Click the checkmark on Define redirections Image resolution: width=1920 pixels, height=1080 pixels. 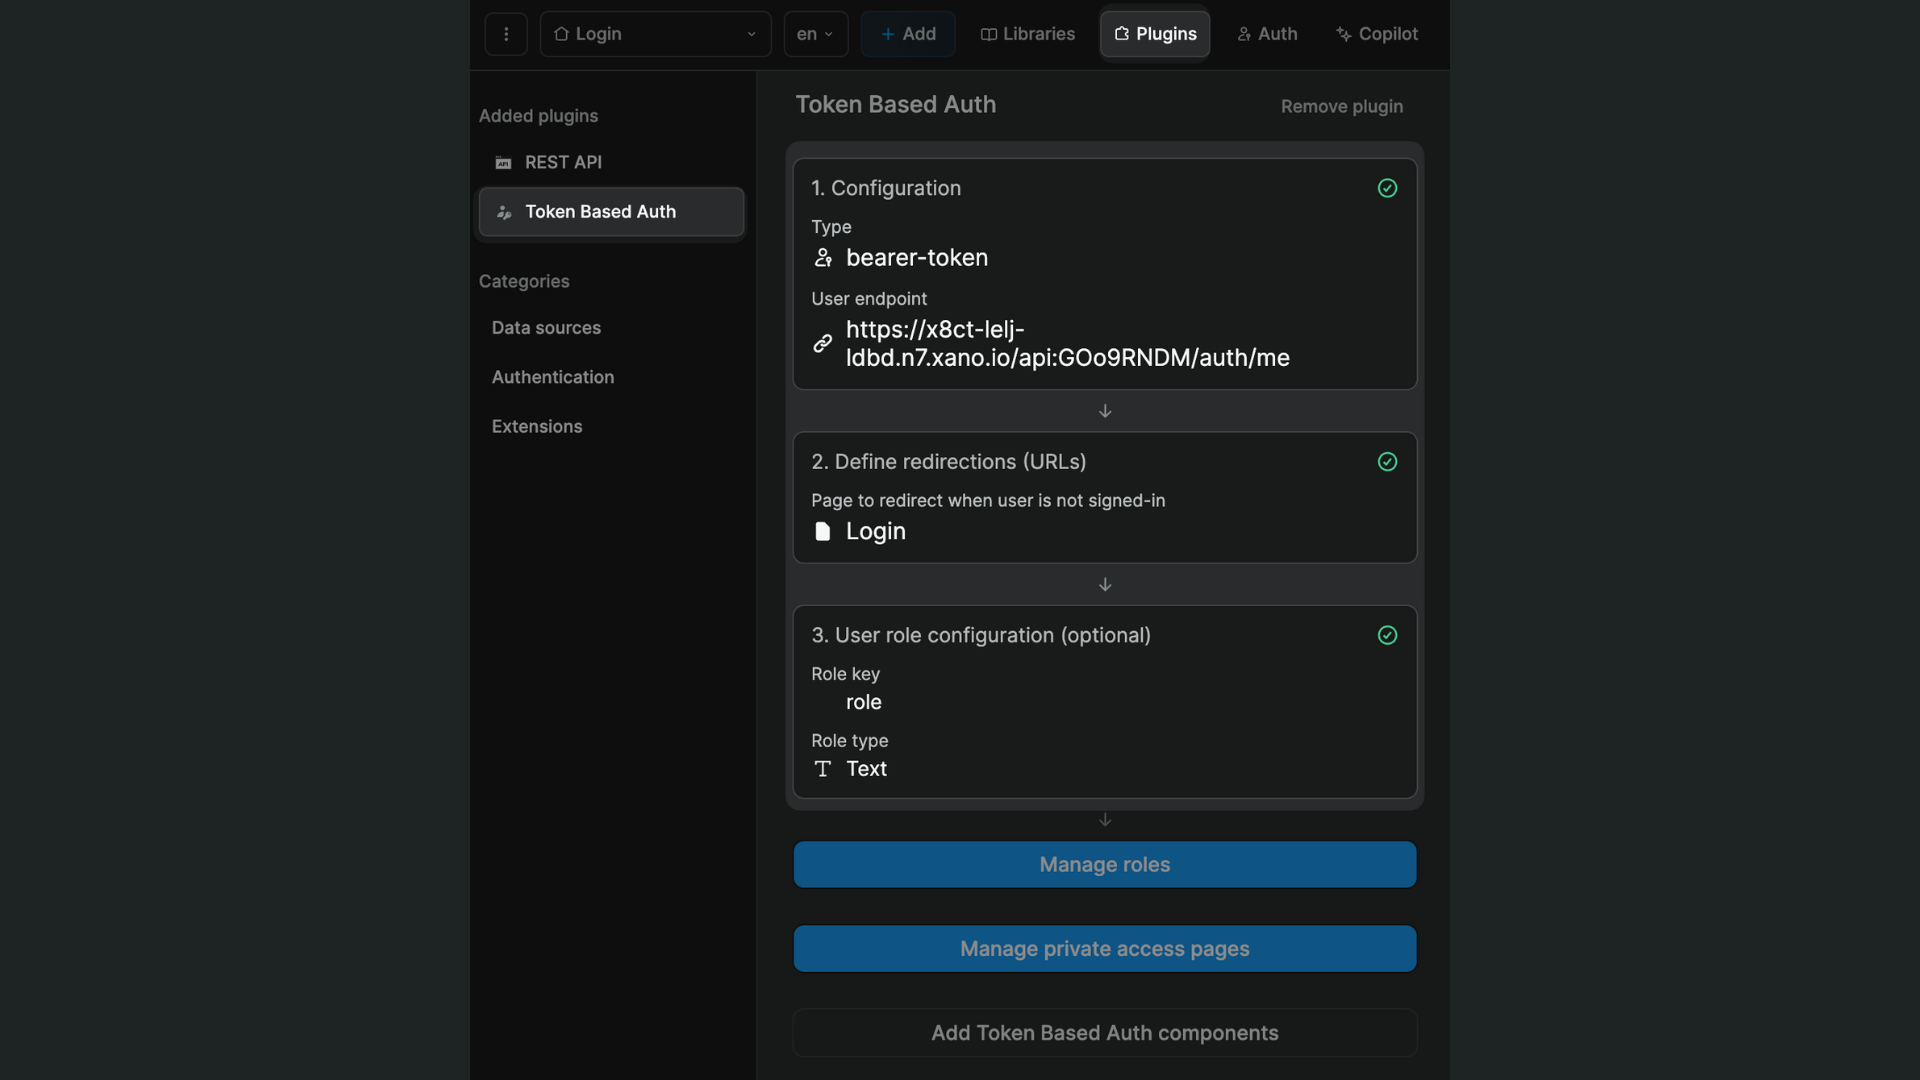tap(1388, 461)
